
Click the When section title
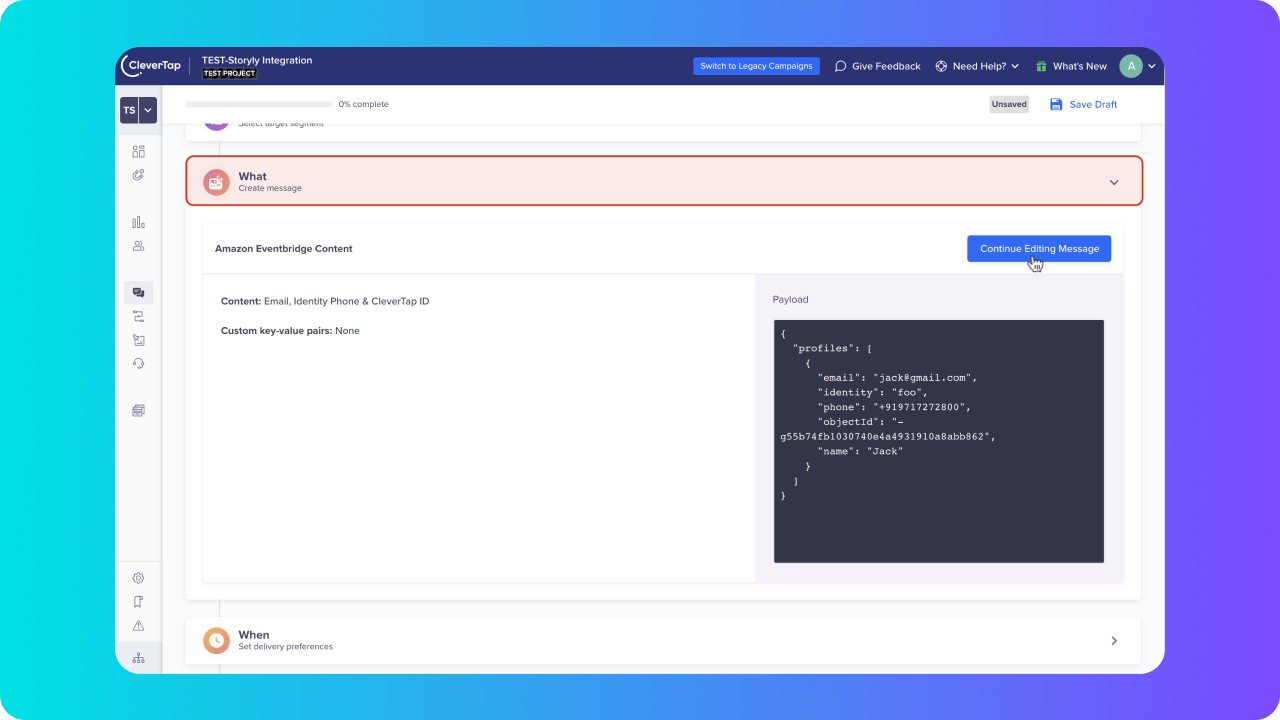pos(254,635)
